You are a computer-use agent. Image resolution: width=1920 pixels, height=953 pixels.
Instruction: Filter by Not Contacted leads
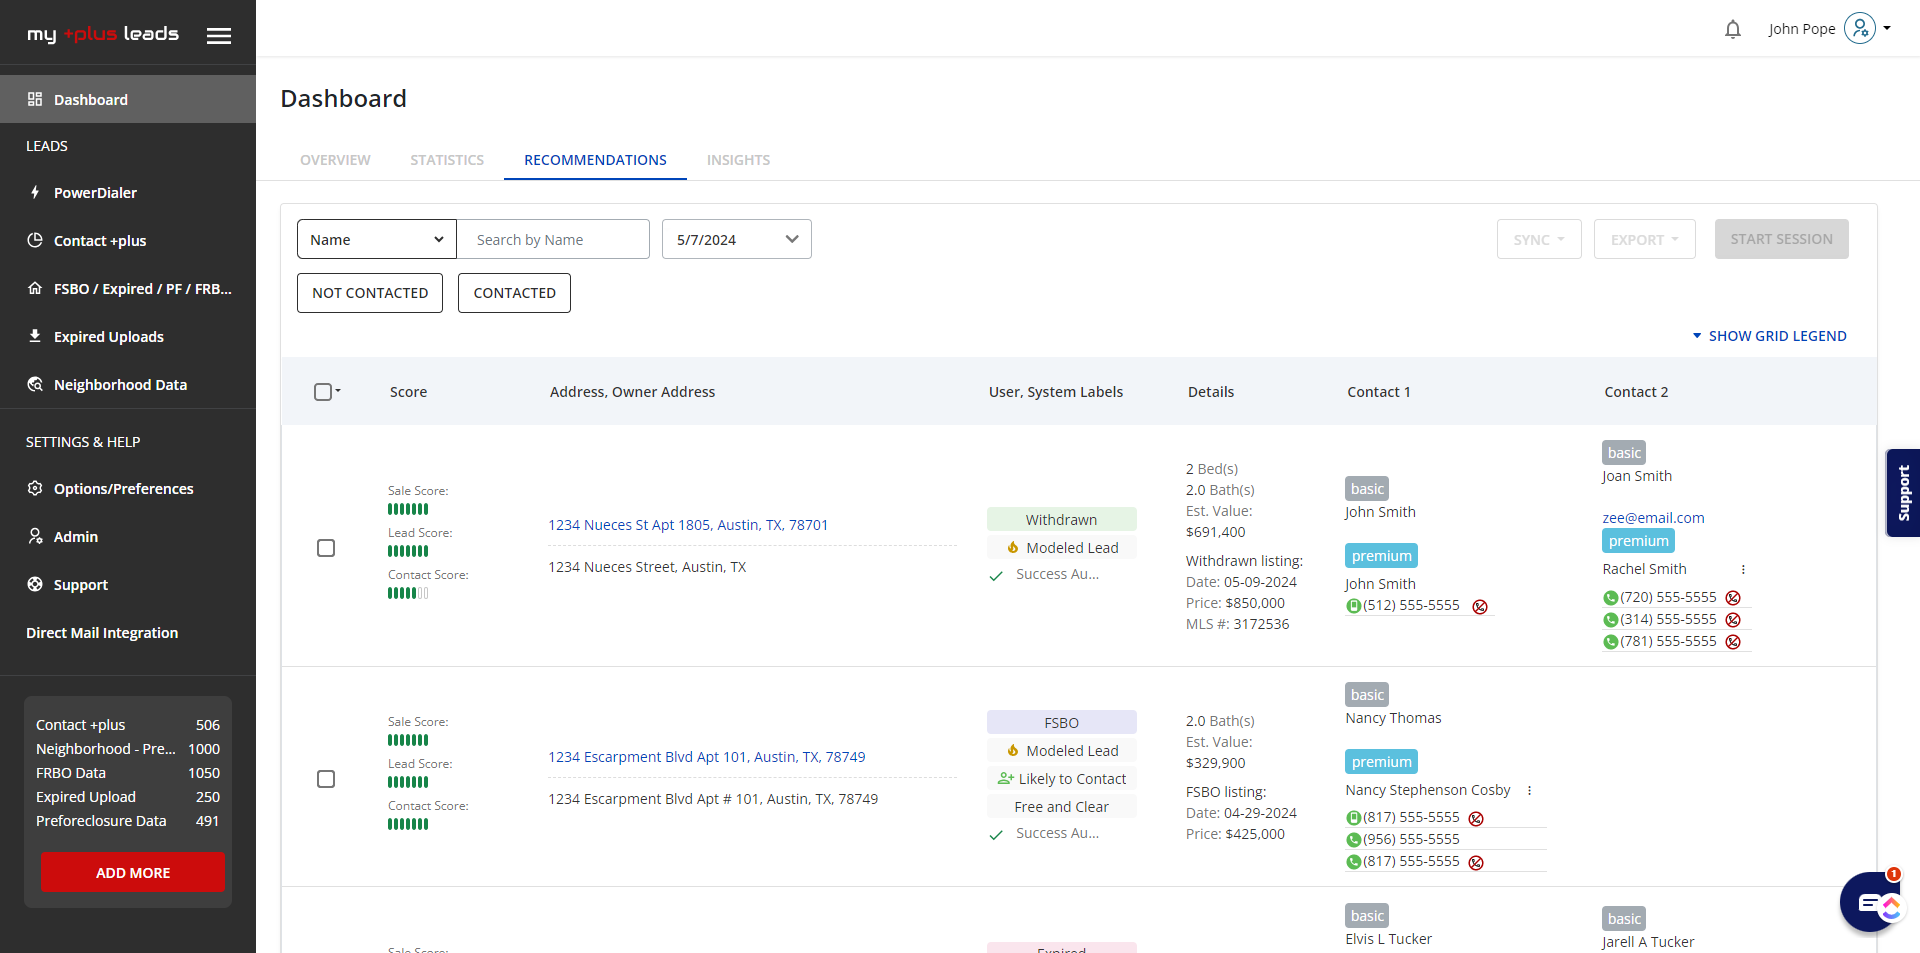[370, 293]
